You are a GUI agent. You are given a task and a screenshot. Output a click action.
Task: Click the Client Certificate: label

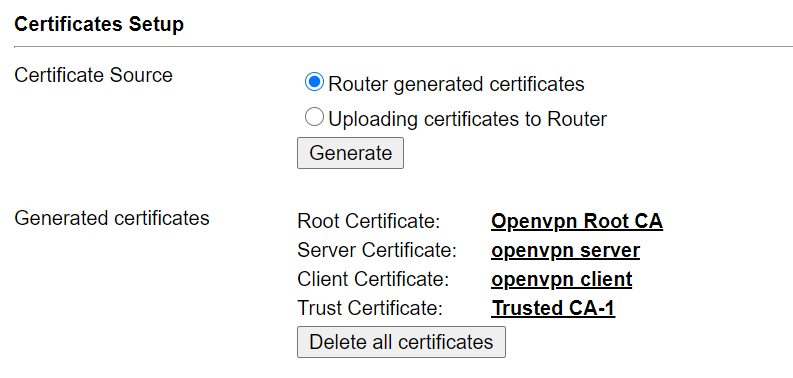[x=373, y=279]
